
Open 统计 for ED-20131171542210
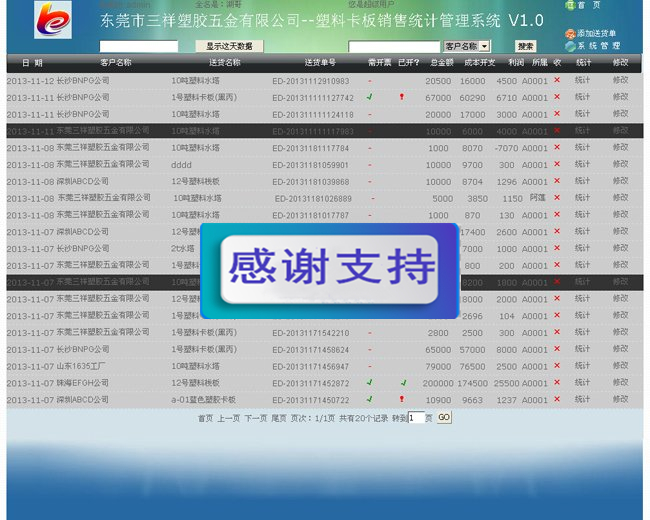click(x=582, y=332)
